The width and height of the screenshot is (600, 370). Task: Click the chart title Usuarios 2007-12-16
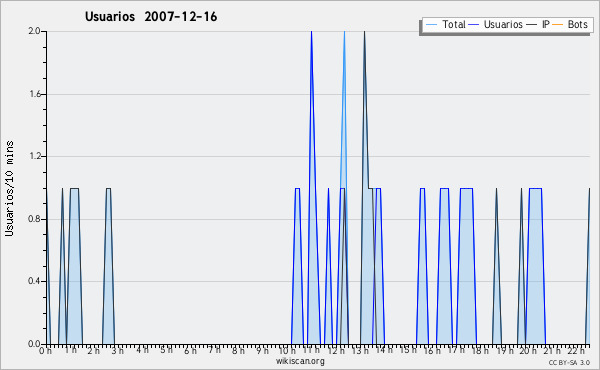151,16
